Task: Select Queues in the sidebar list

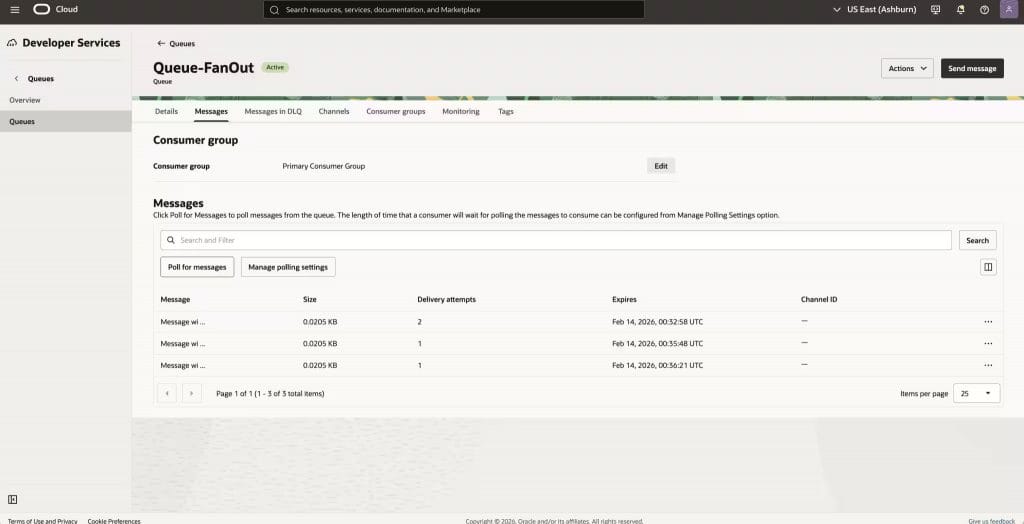Action: point(65,122)
